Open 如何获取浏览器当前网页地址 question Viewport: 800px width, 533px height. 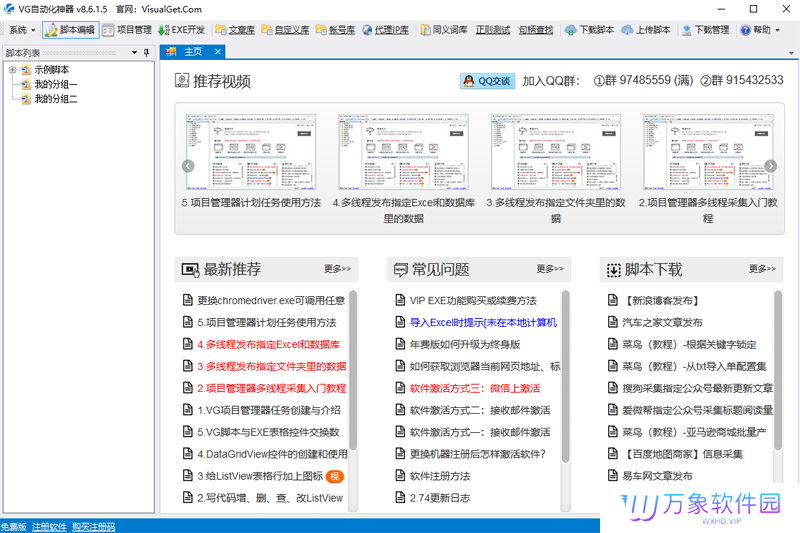[x=485, y=367]
